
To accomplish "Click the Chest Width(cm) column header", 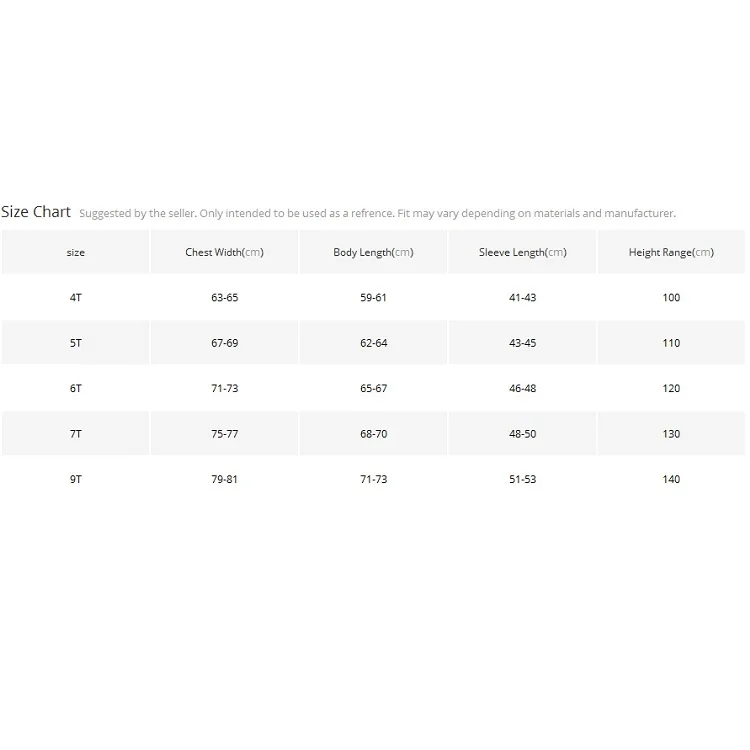I will (x=224, y=252).
